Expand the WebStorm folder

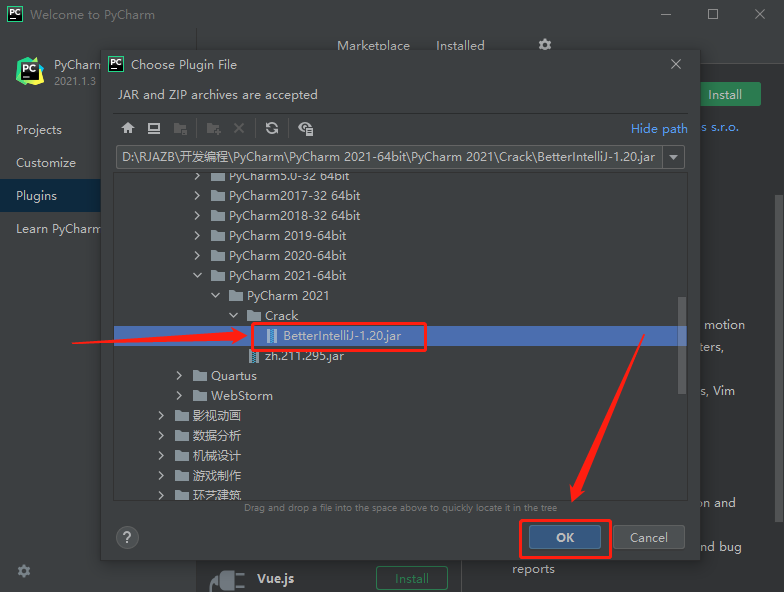click(179, 396)
